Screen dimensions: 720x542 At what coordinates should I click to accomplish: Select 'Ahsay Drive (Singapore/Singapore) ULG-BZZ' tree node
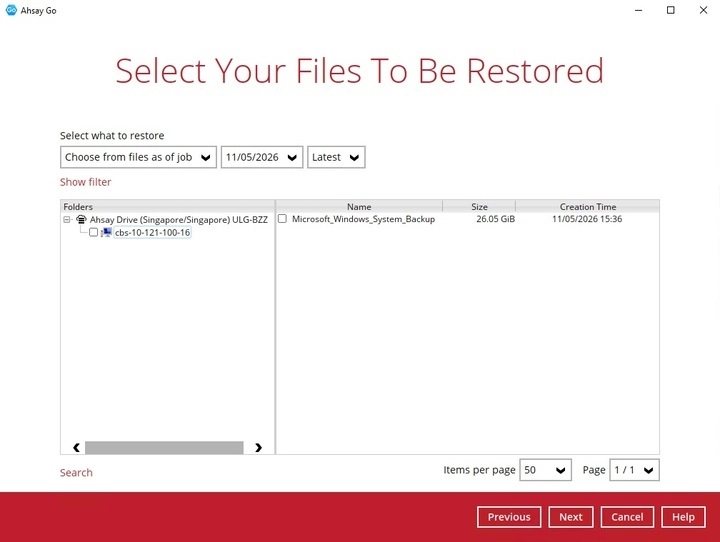(179, 220)
